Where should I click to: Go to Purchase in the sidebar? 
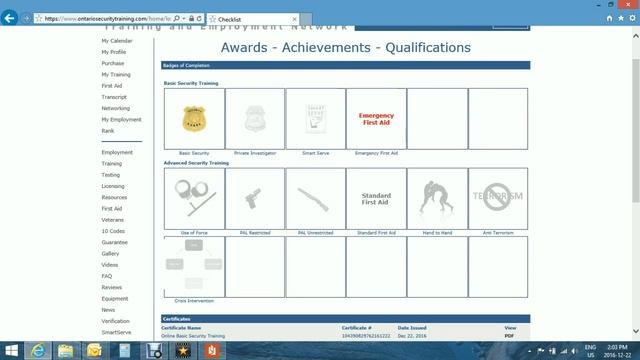coord(113,63)
